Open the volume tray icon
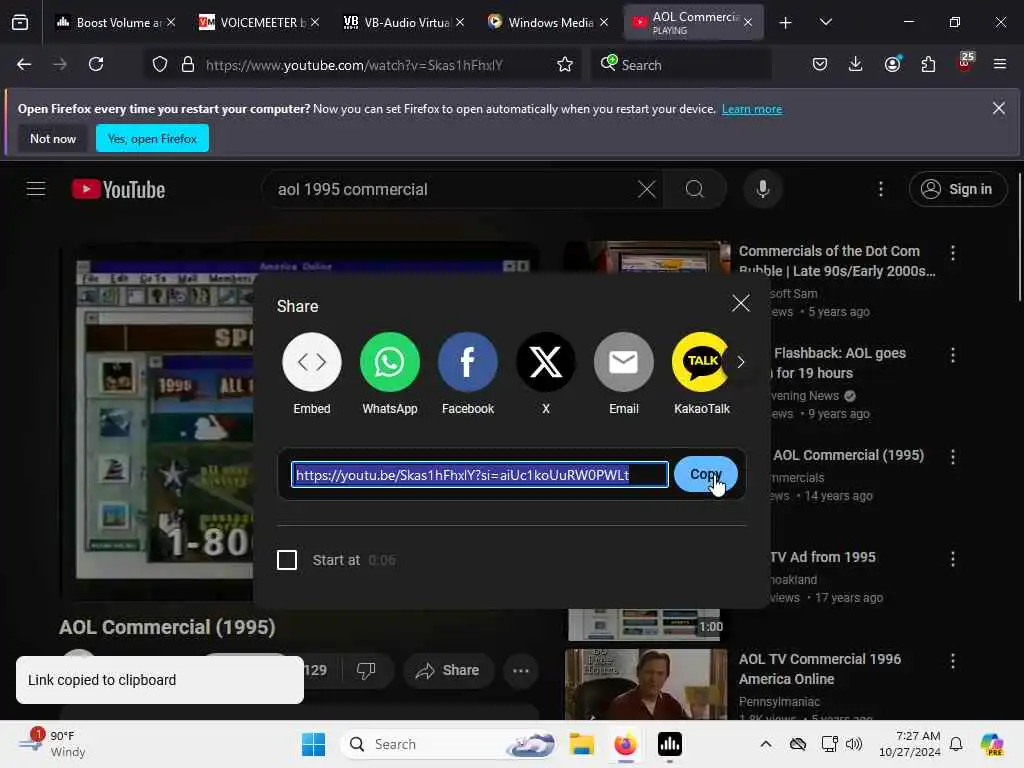 [854, 744]
